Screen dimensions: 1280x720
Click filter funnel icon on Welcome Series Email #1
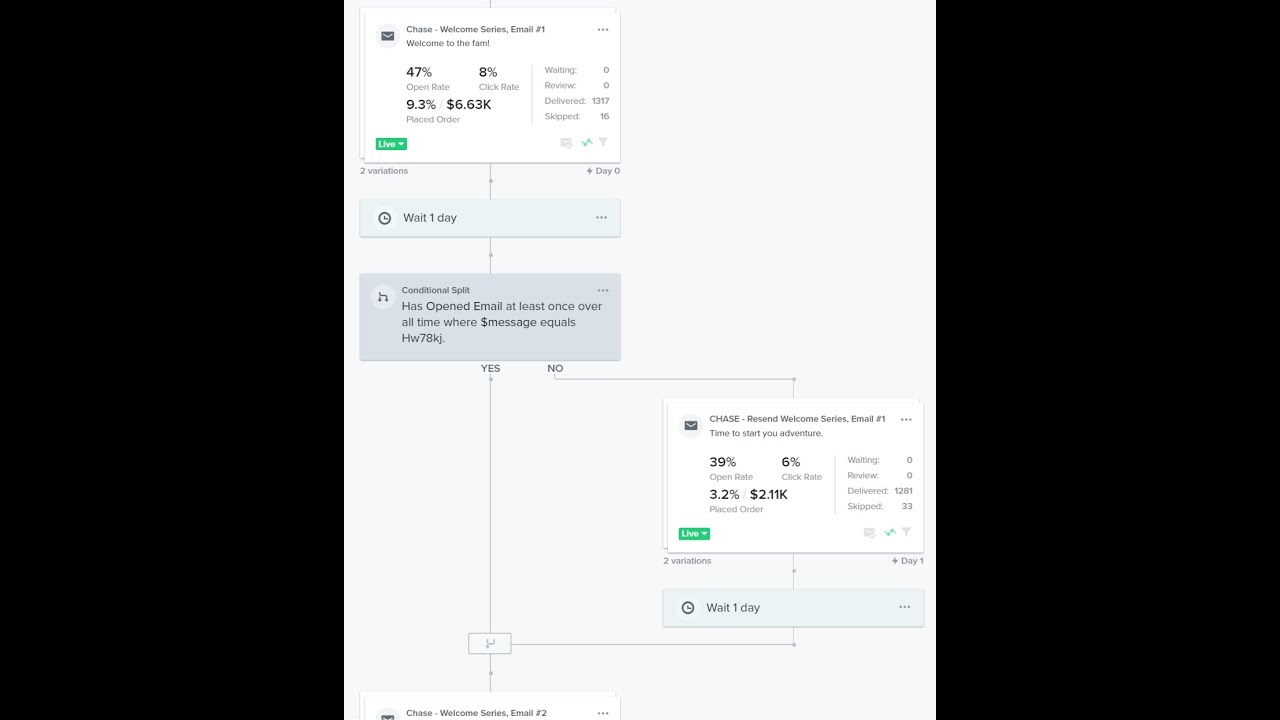click(603, 142)
